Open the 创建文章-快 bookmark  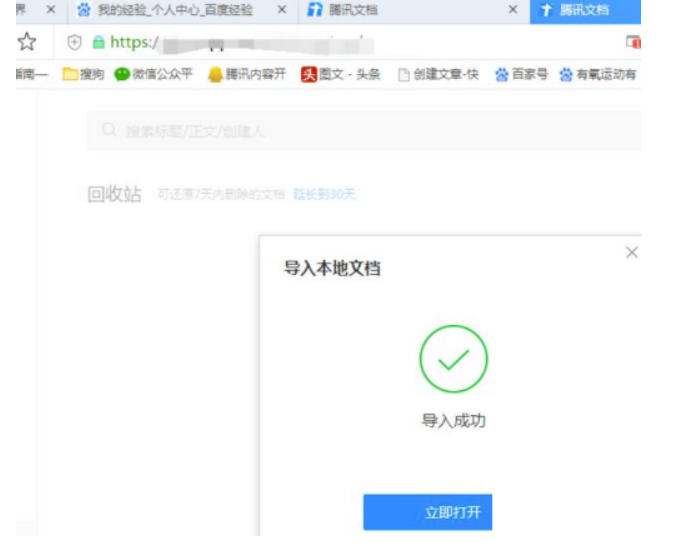(x=438, y=75)
